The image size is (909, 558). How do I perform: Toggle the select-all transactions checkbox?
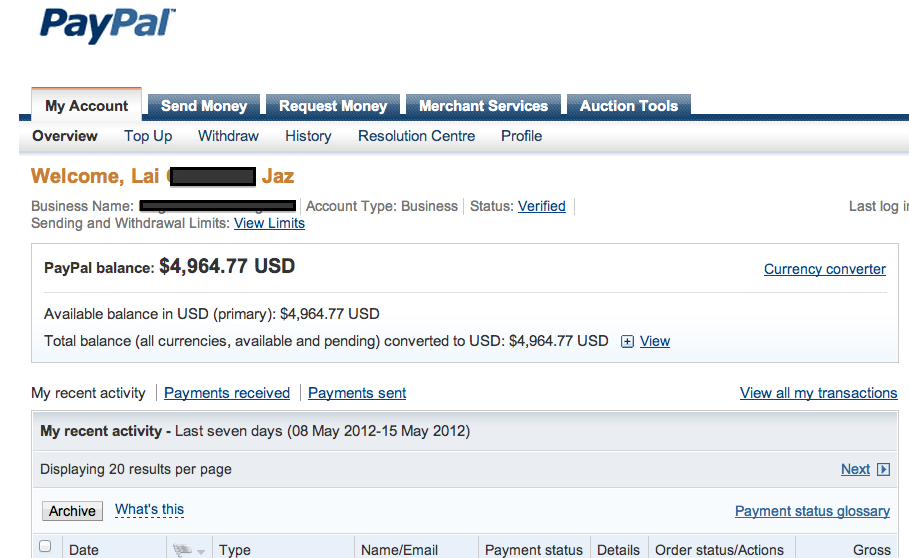click(x=45, y=546)
